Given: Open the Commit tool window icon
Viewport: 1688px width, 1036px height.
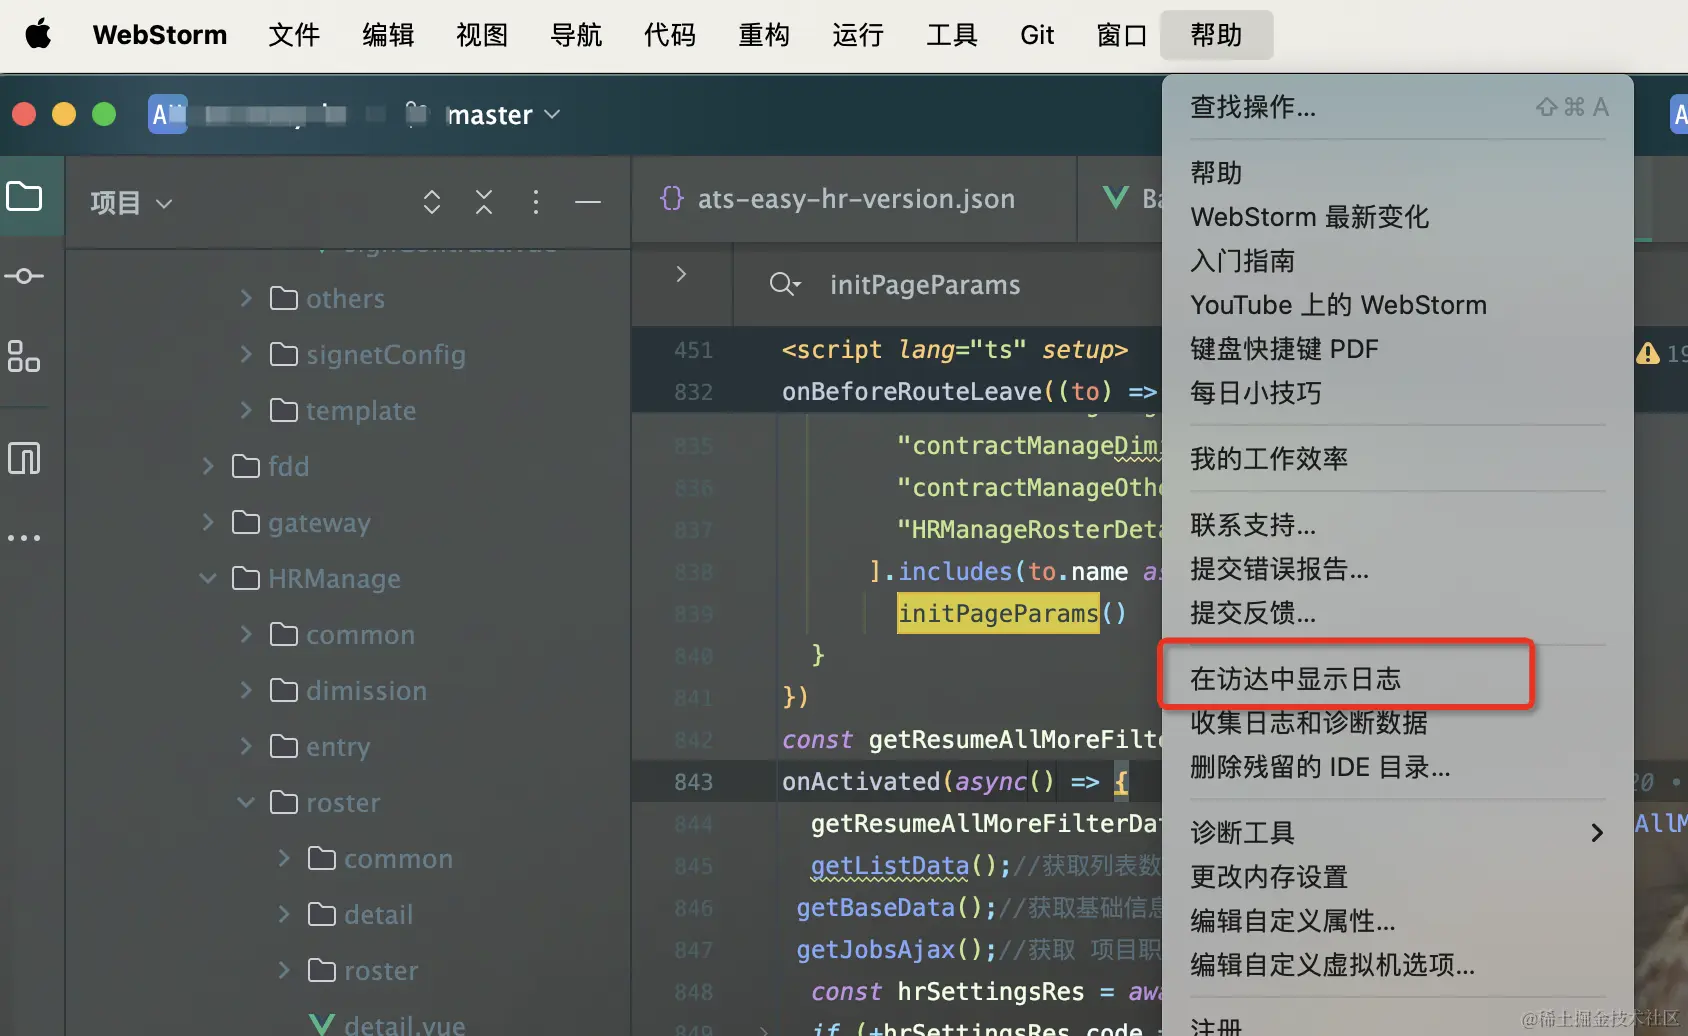Looking at the screenshot, I should 24,276.
